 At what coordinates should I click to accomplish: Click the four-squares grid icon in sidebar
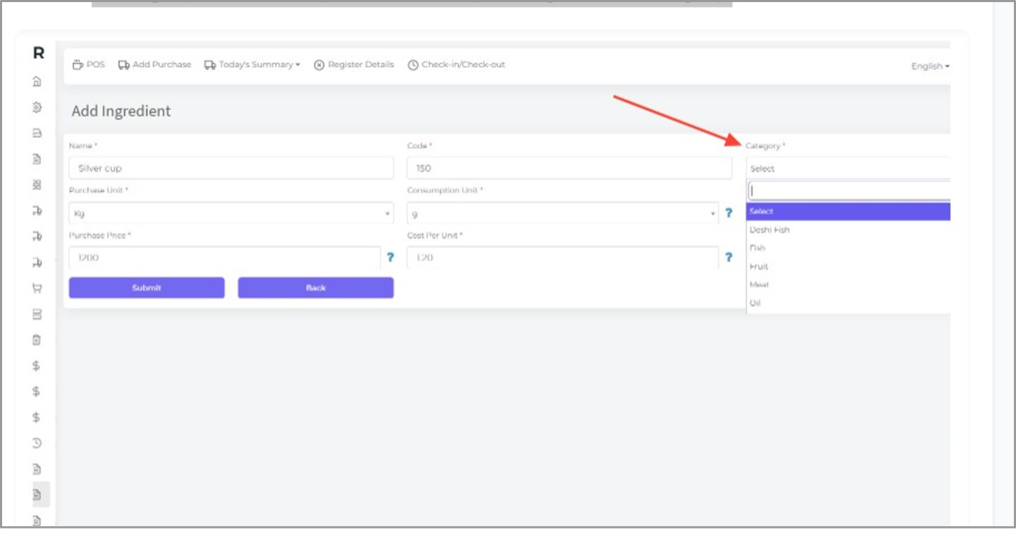point(37,185)
